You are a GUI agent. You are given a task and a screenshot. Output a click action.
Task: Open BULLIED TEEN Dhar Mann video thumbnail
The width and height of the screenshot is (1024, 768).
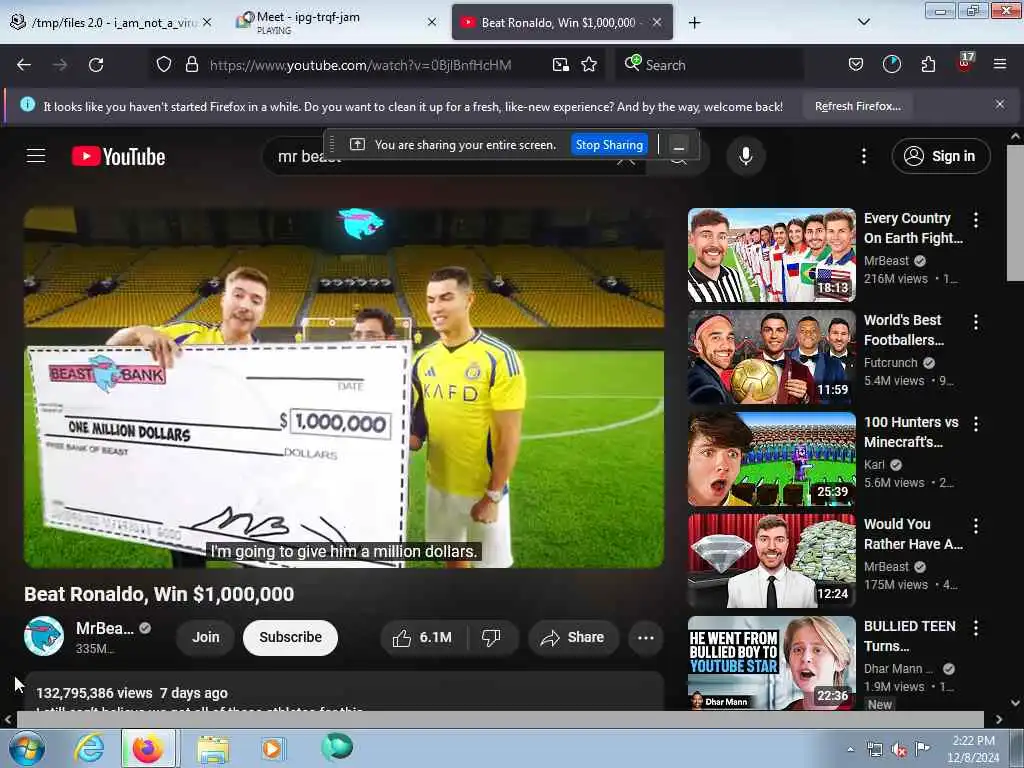click(771, 663)
